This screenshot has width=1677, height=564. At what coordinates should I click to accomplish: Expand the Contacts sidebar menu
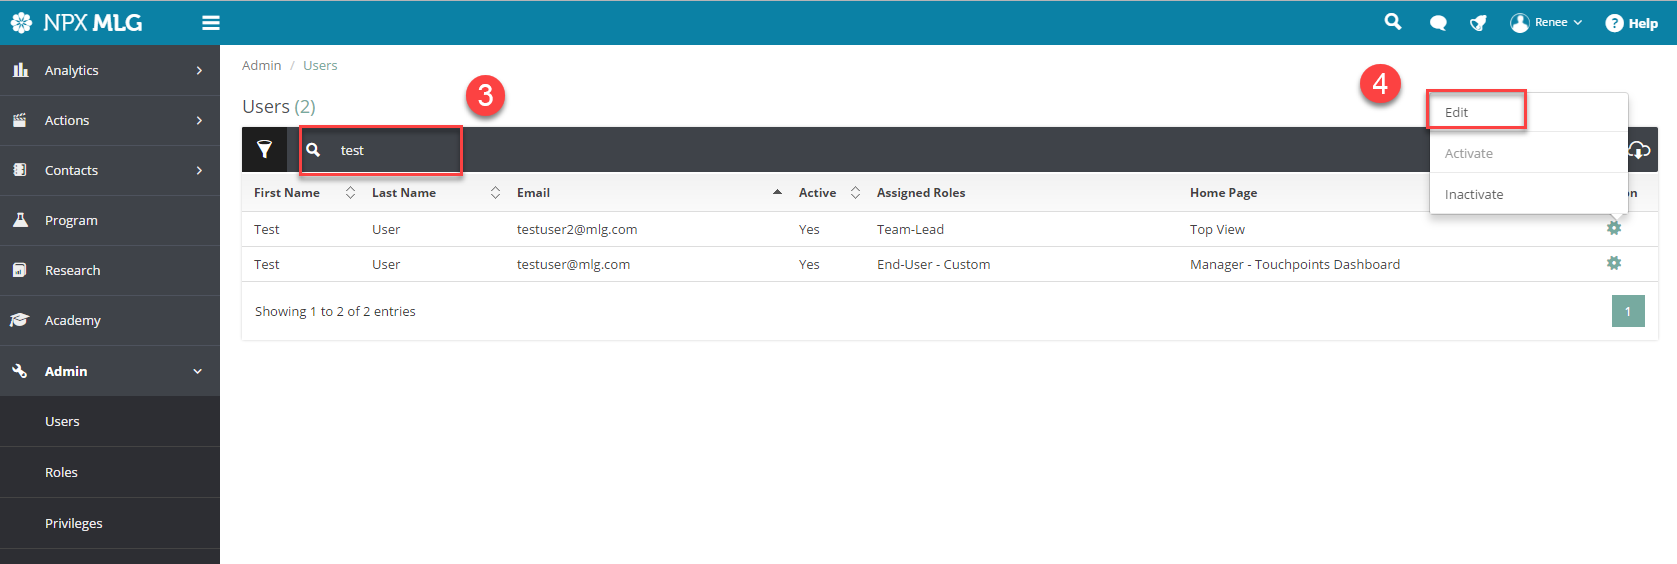110,170
